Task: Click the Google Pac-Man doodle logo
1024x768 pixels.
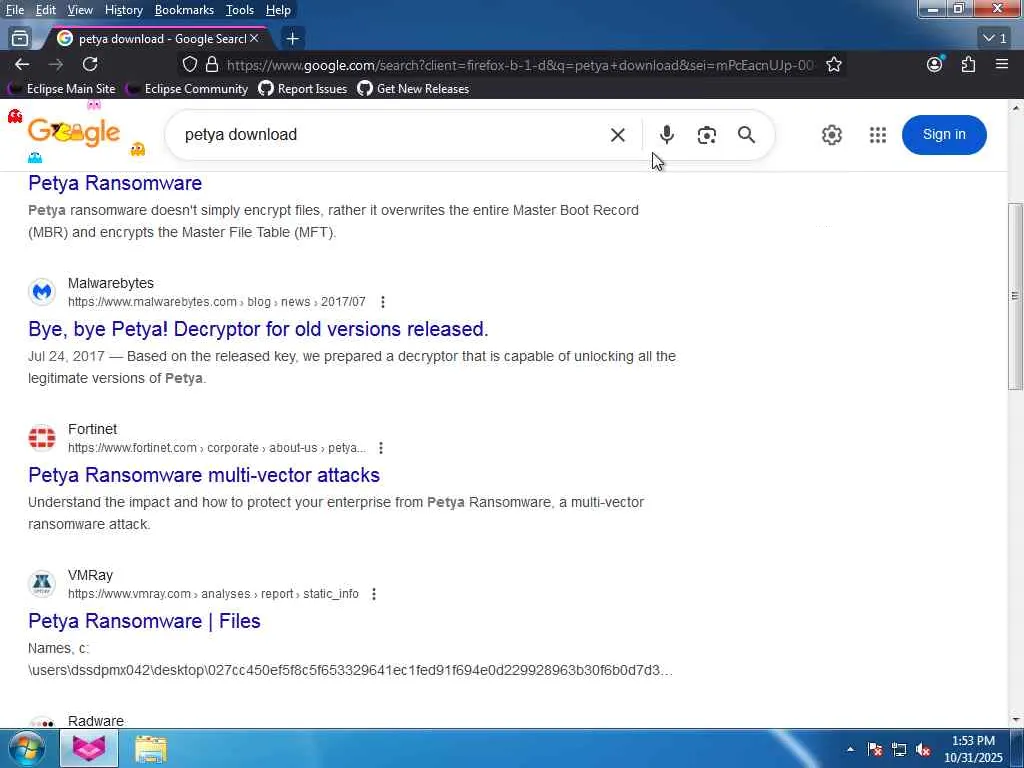Action: click(x=74, y=133)
